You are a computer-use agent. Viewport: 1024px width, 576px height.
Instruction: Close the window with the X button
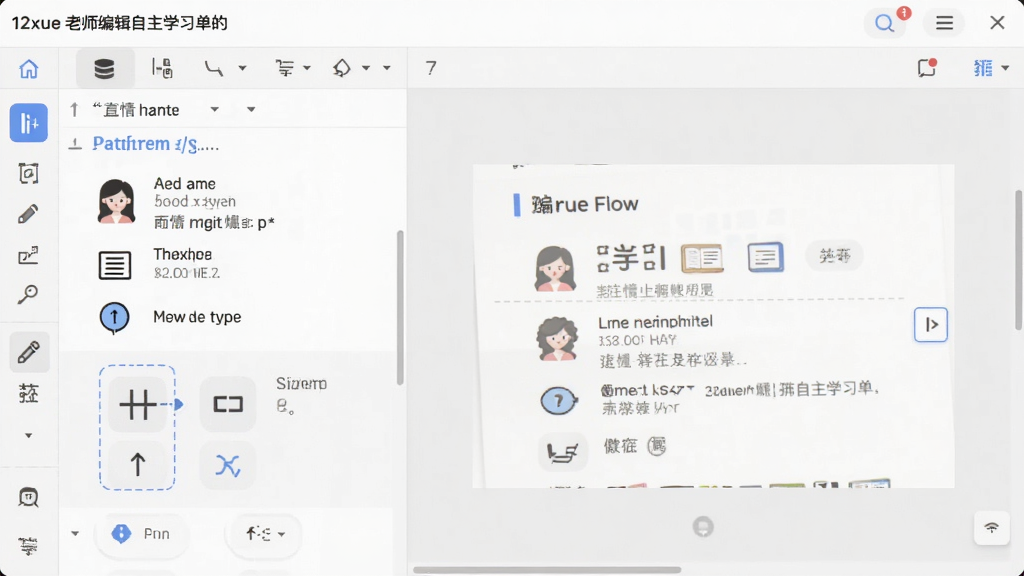(x=997, y=23)
